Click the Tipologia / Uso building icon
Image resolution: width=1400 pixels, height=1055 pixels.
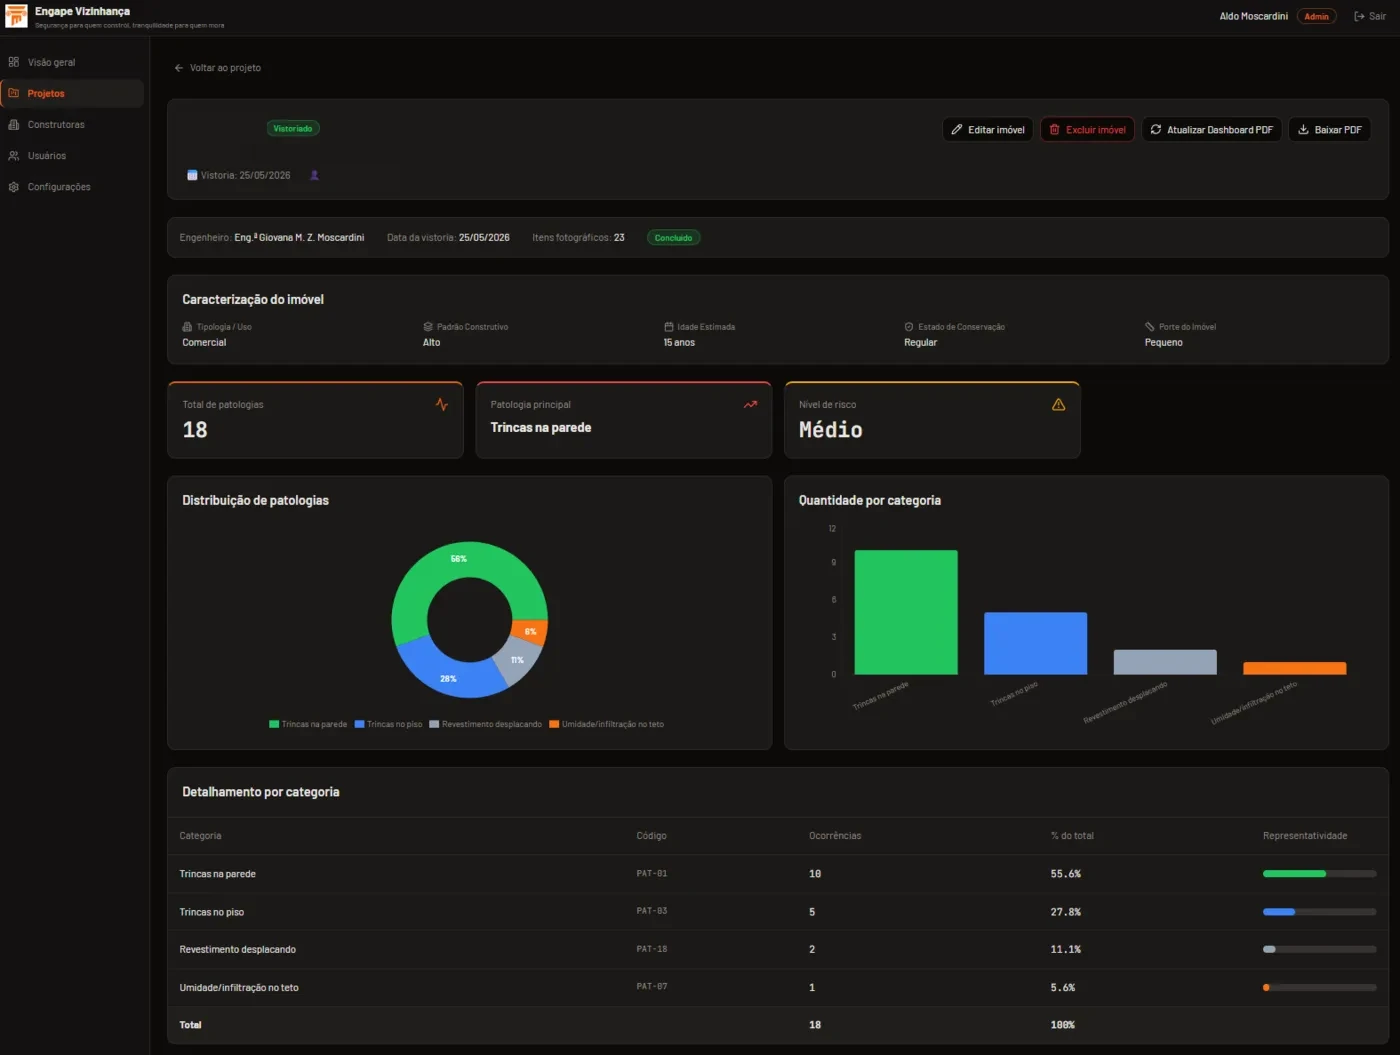pos(187,327)
